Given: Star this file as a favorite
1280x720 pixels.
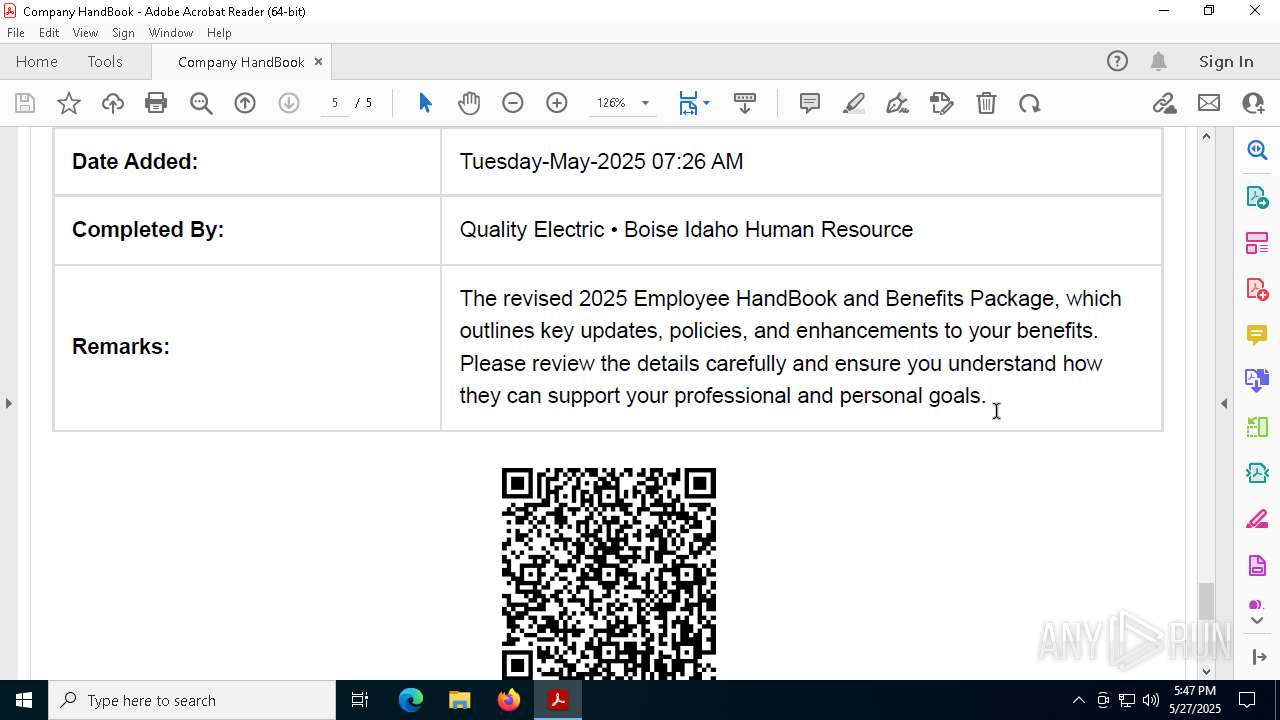Looking at the screenshot, I should 69,103.
